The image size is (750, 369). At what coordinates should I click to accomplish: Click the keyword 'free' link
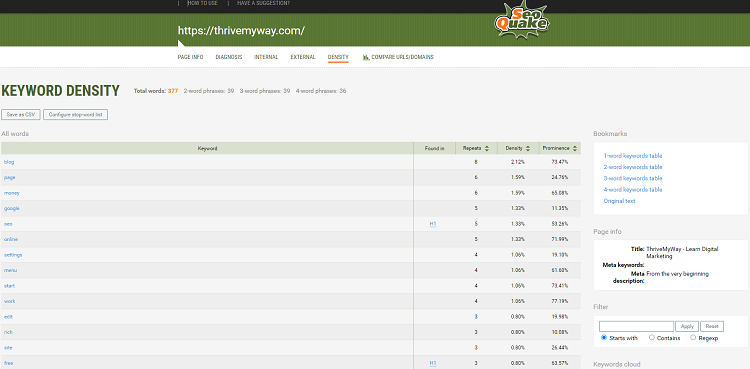[9, 363]
